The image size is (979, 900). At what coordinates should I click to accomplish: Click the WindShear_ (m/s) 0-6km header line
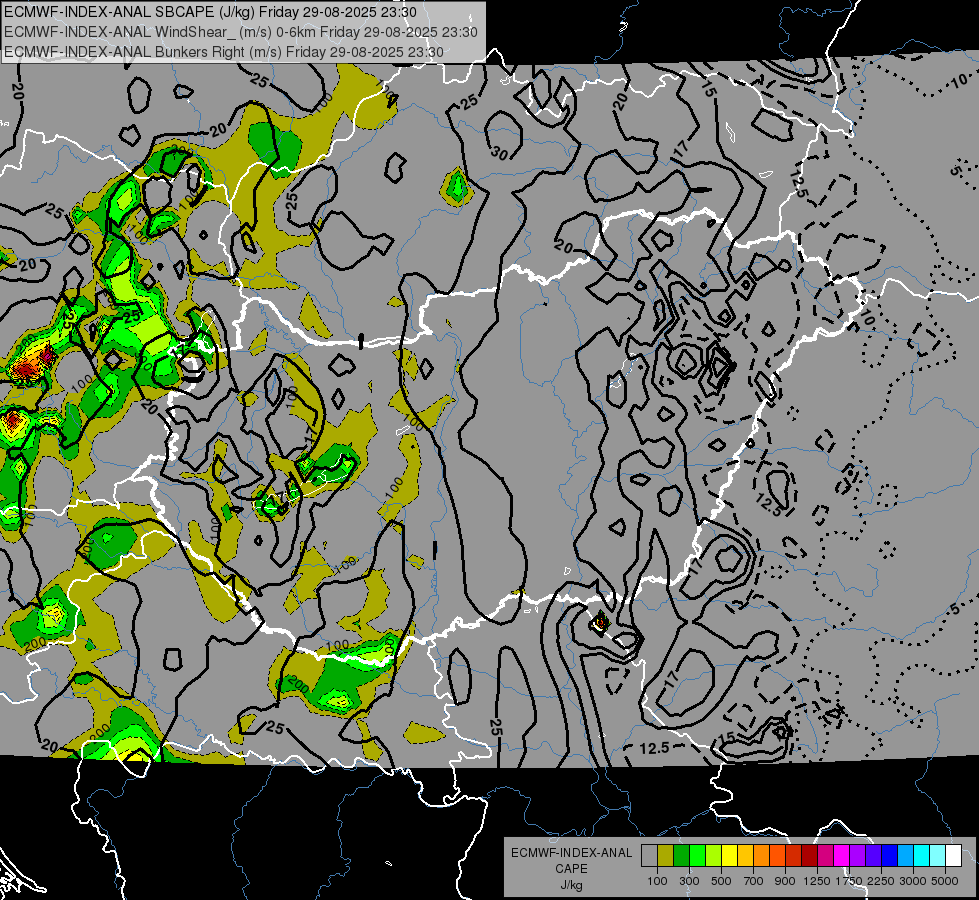[x=240, y=32]
